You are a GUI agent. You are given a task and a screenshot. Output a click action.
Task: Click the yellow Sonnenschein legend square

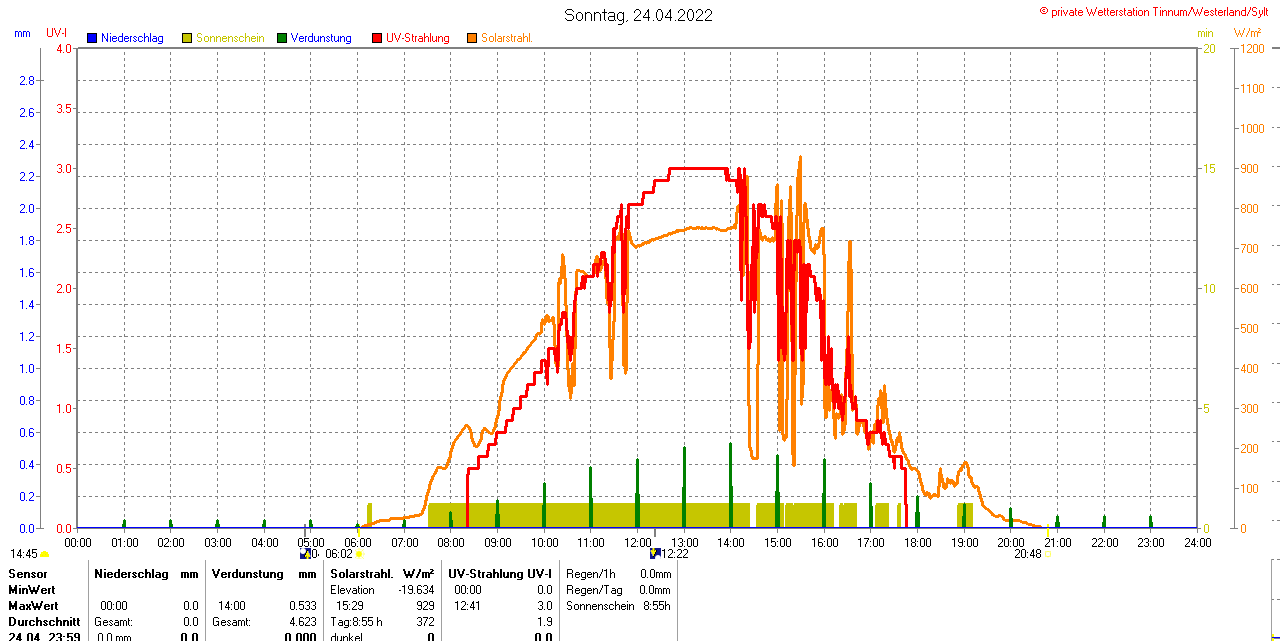pyautogui.click(x=187, y=38)
